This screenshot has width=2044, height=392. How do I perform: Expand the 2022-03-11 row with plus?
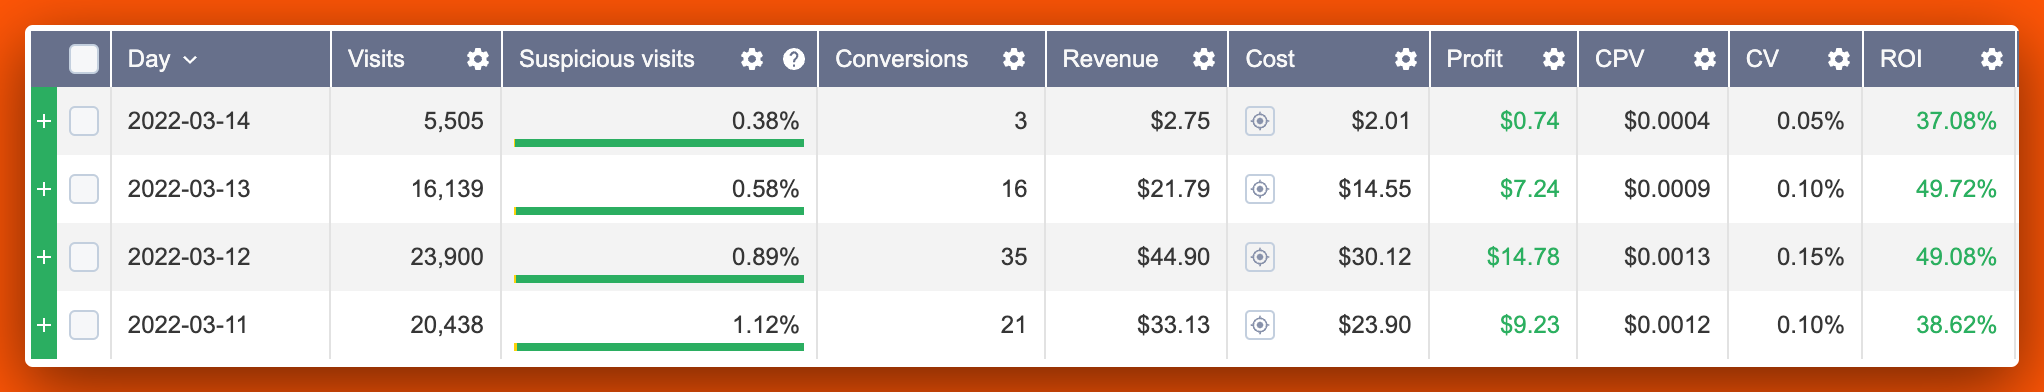pyautogui.click(x=44, y=325)
